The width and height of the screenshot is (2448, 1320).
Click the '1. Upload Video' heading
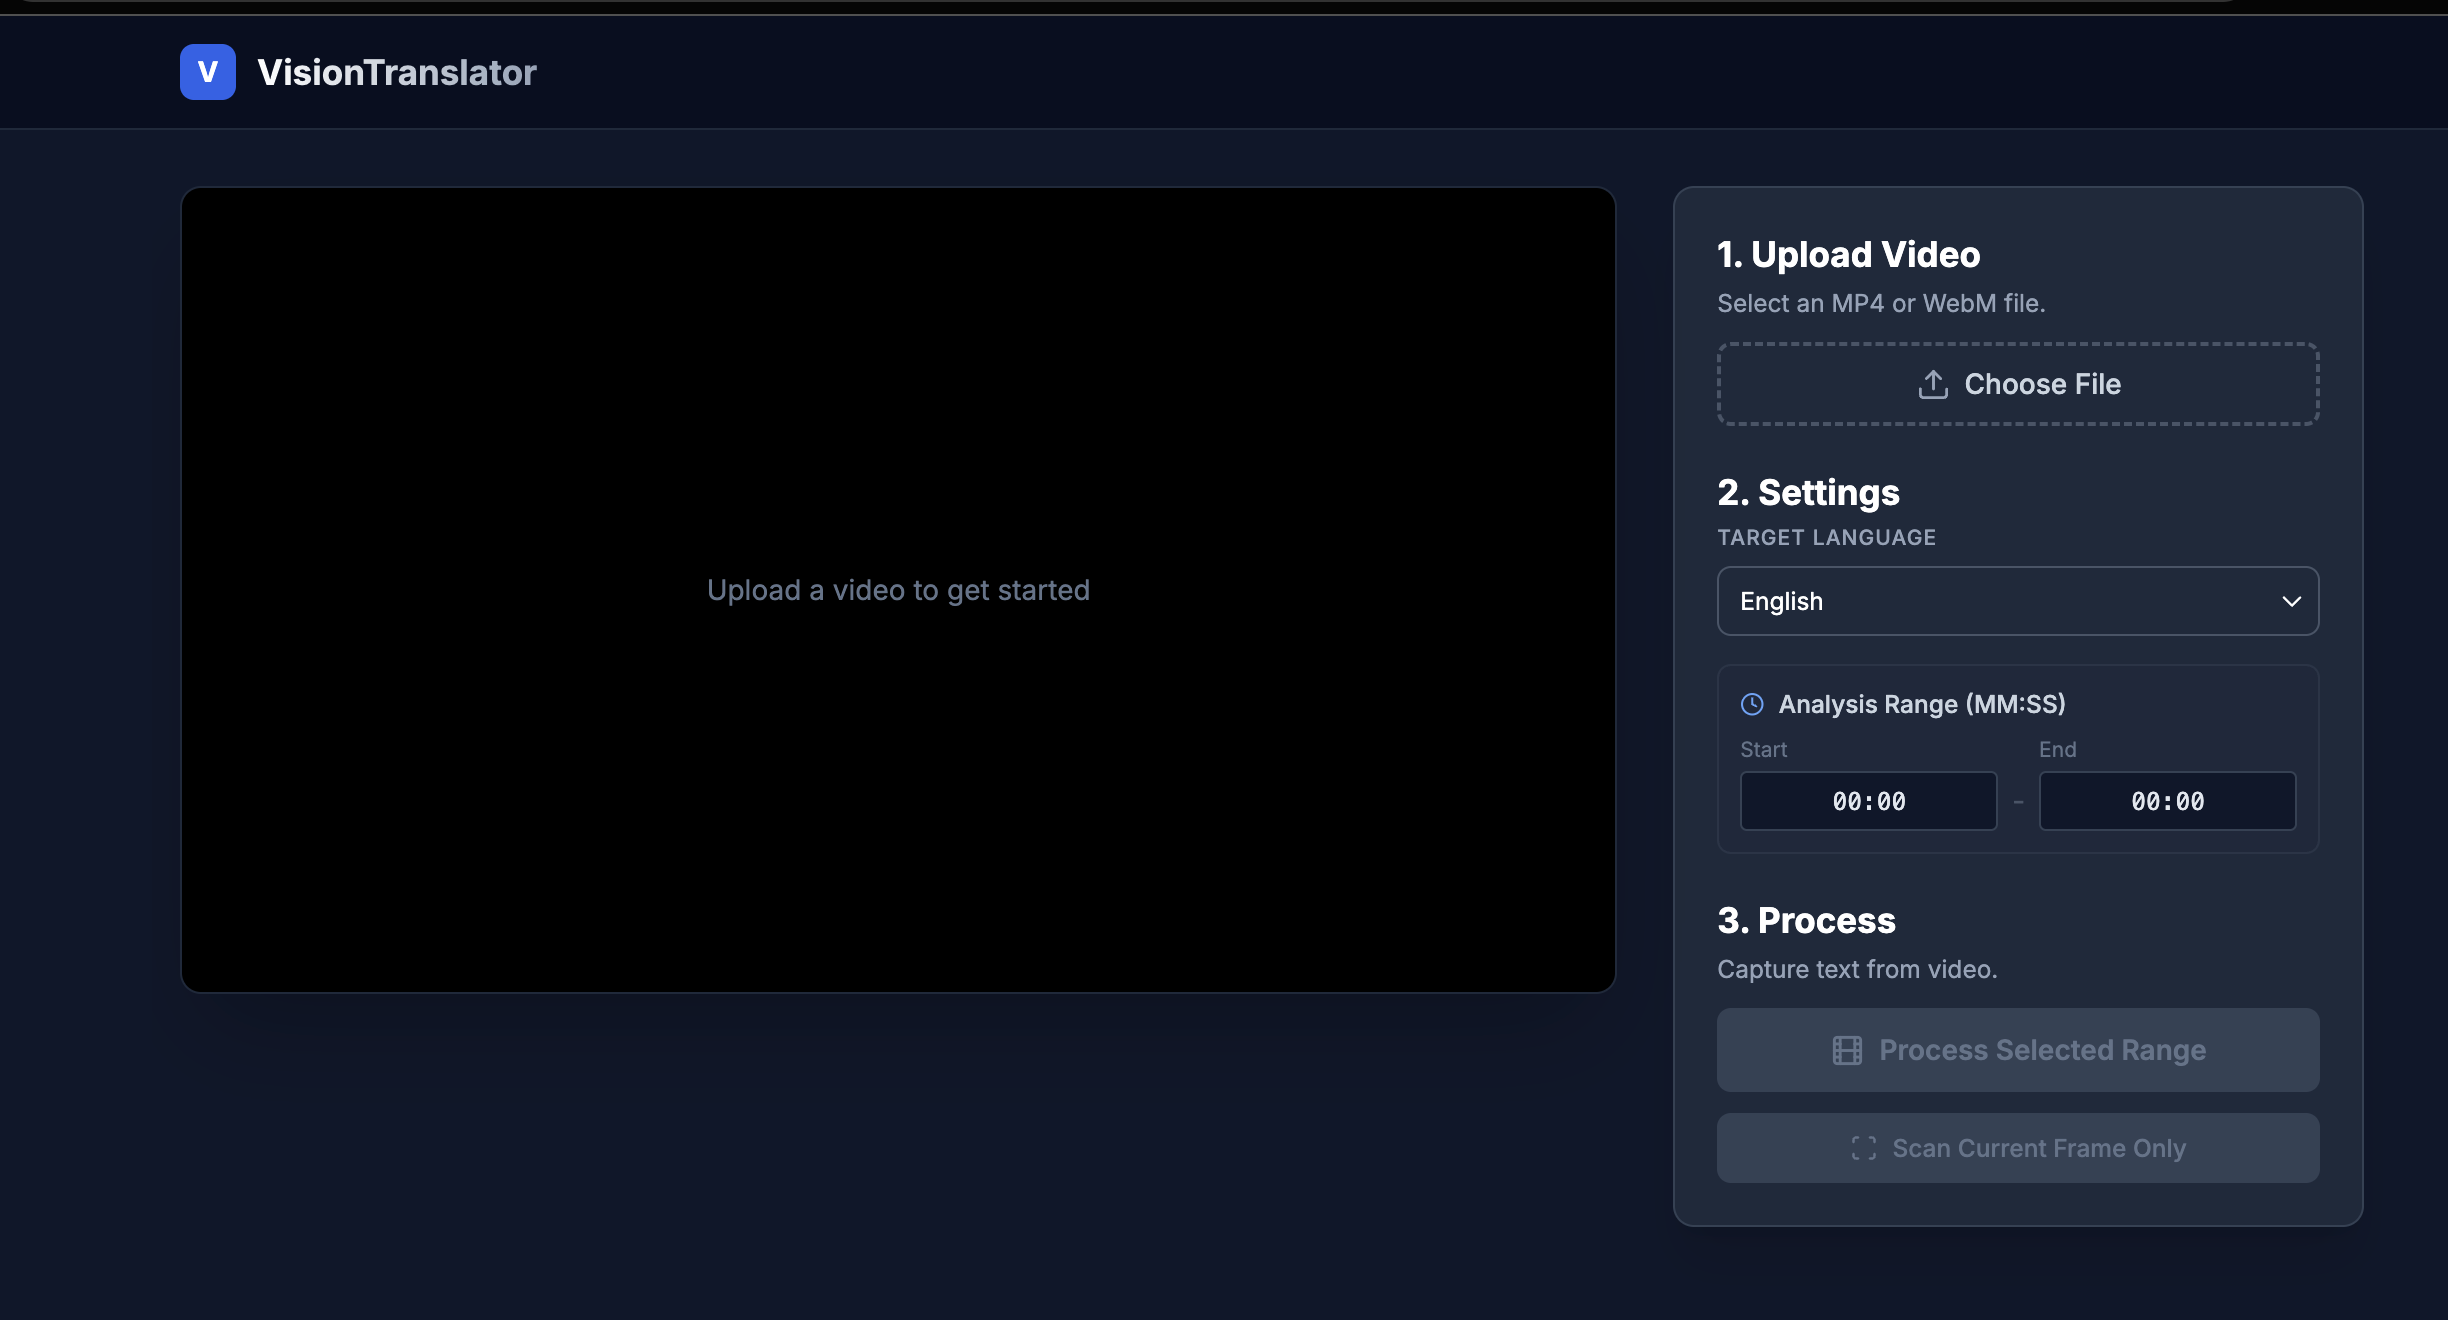point(1848,255)
